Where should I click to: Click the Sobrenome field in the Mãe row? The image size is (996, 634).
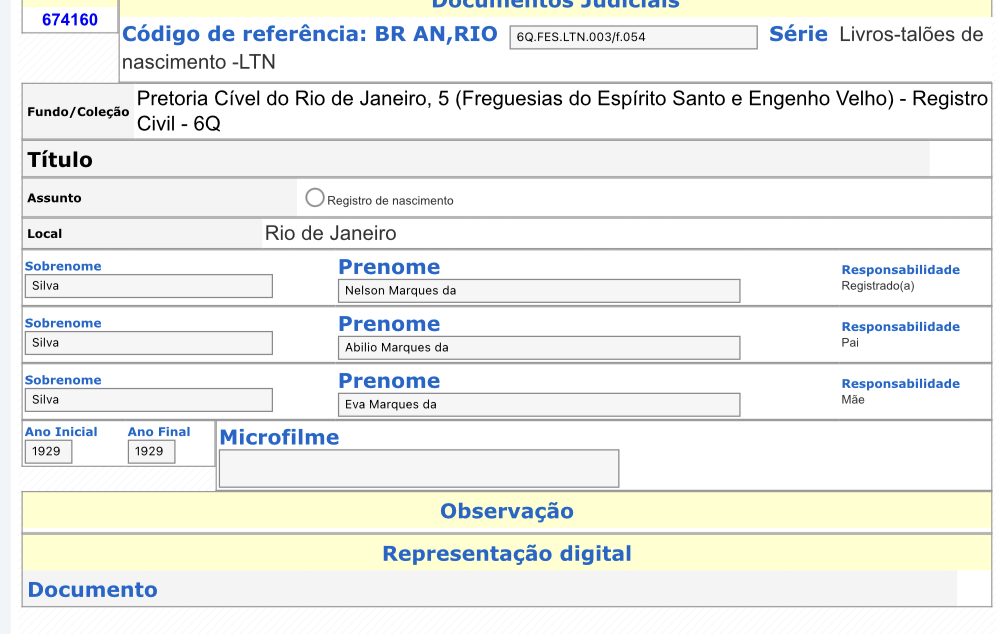click(x=148, y=400)
